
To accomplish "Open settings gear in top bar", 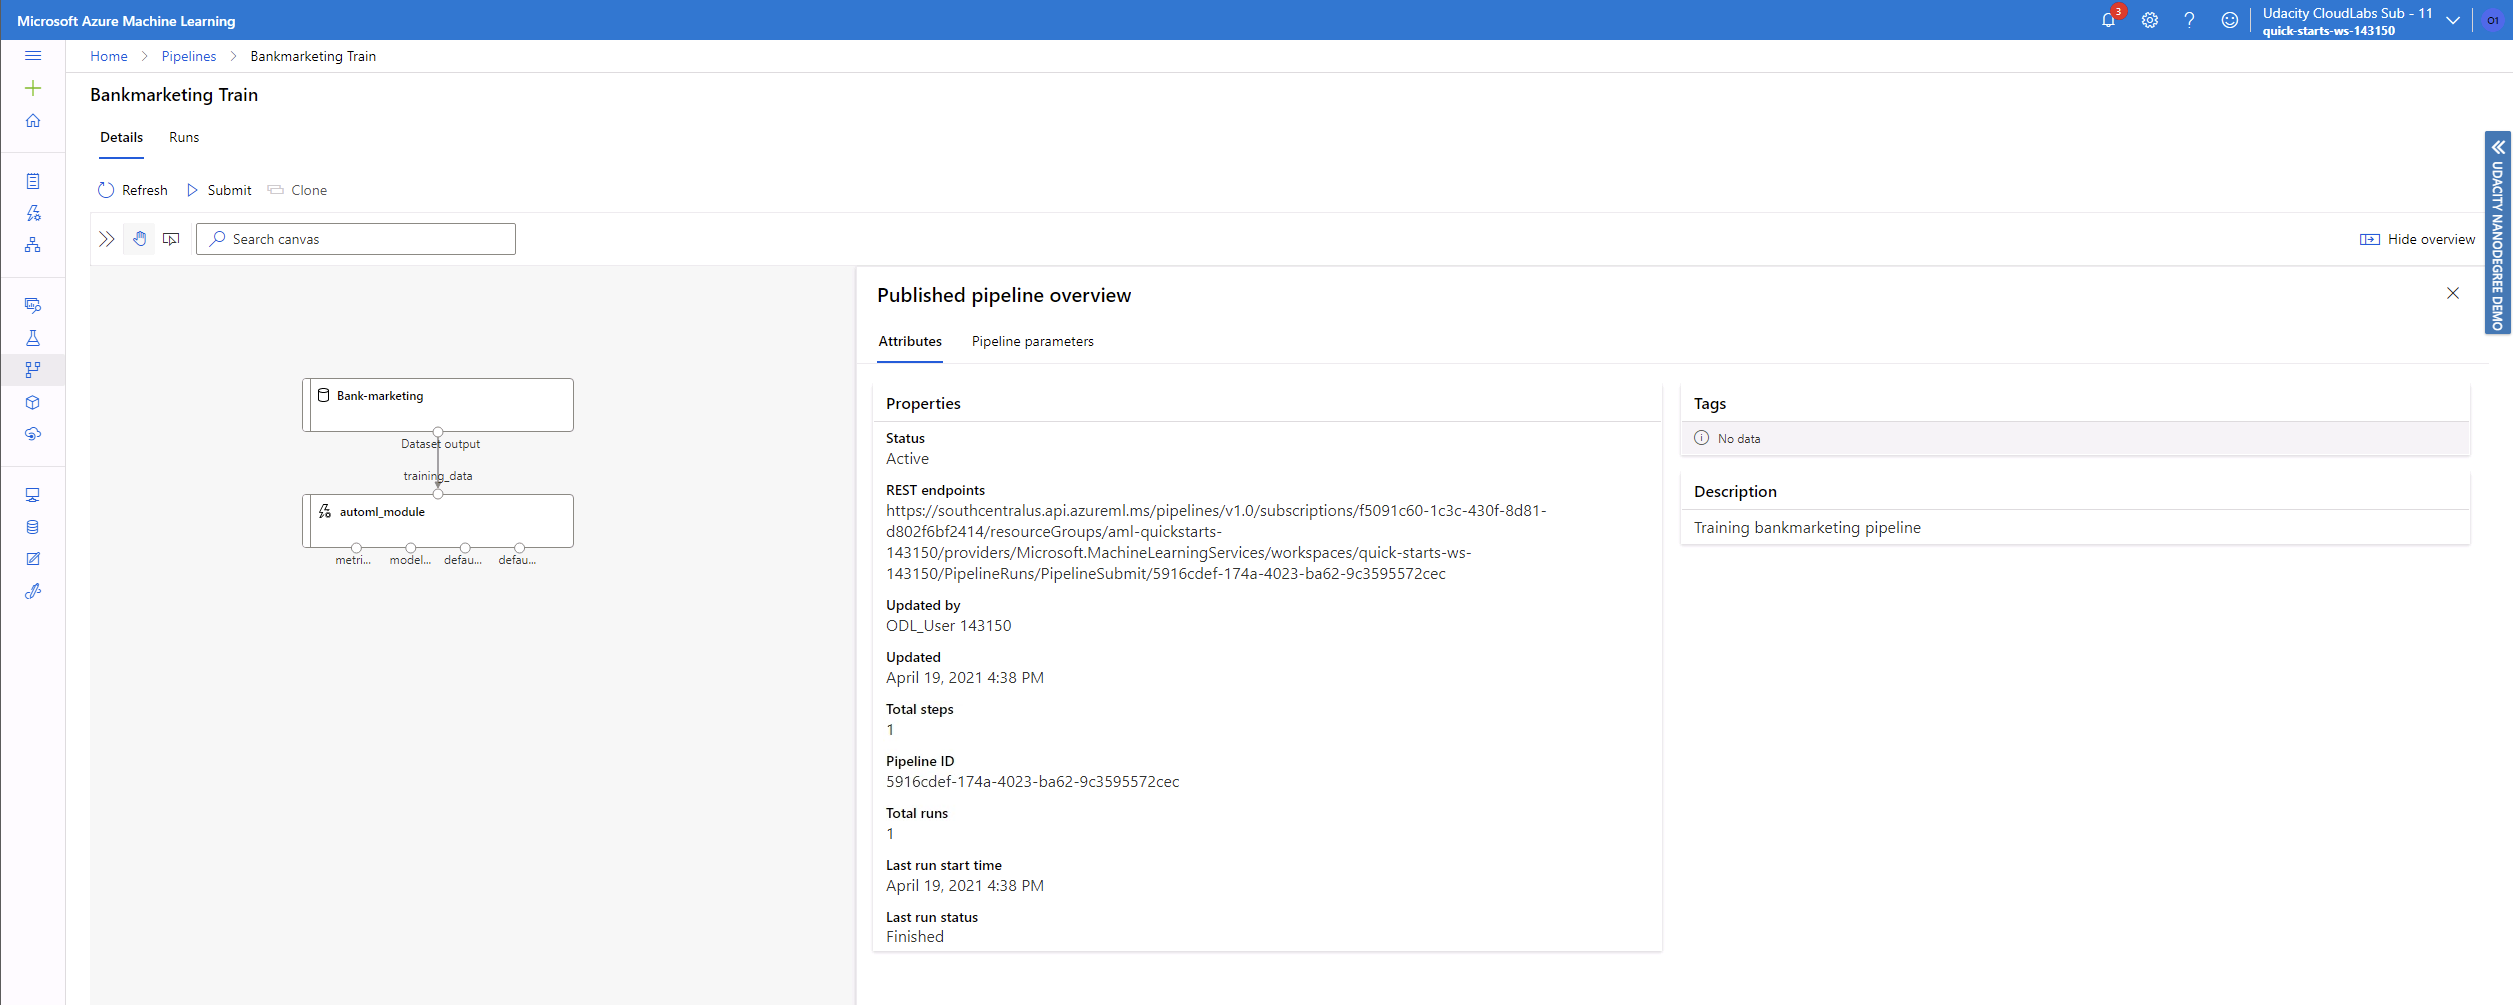I will (x=2149, y=20).
